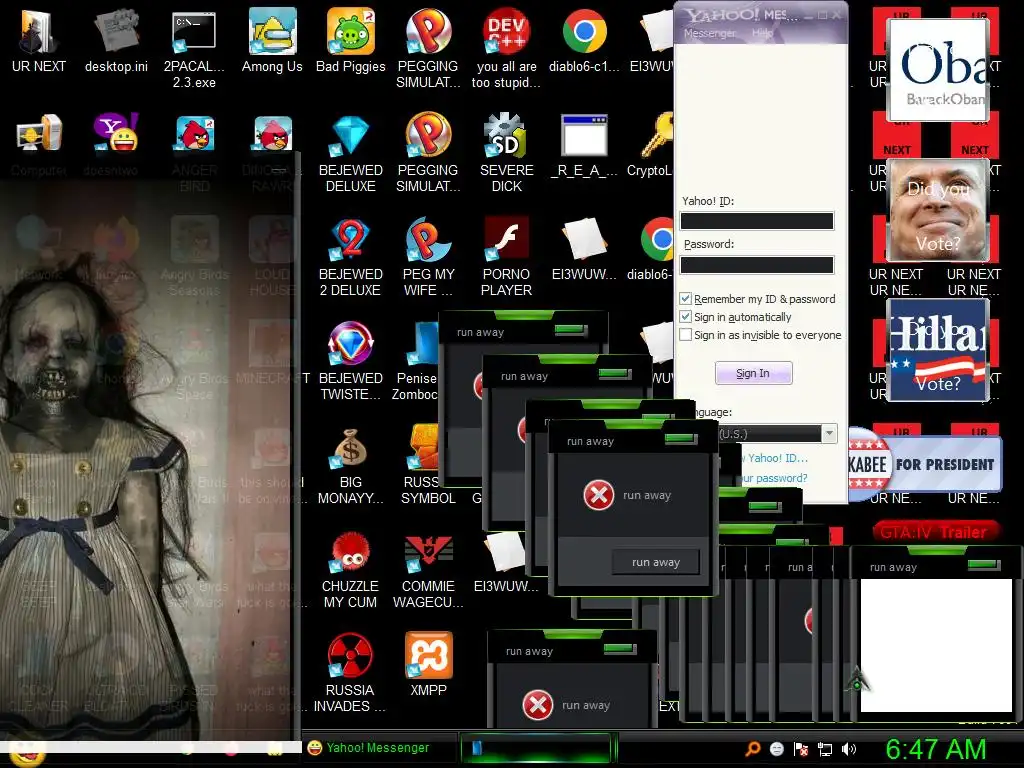The height and width of the screenshot is (768, 1024).
Task: Click the red X icon in bottom run away dialog
Action: [538, 705]
